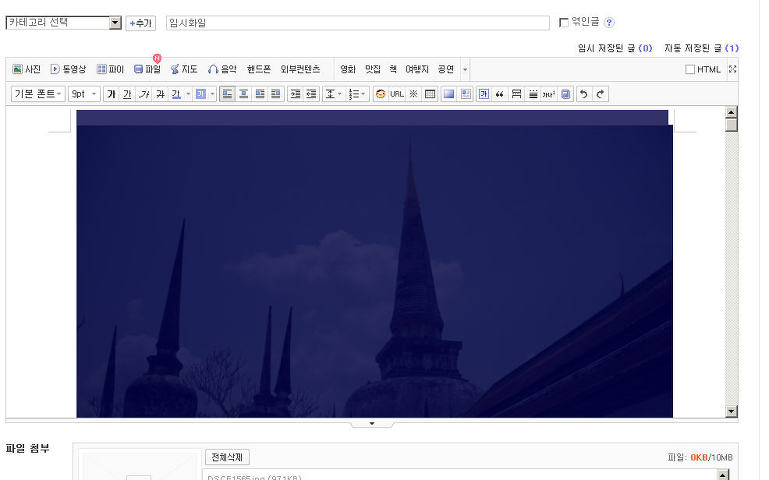Expand more content types after 공연
The width and height of the screenshot is (769, 480).
(465, 70)
